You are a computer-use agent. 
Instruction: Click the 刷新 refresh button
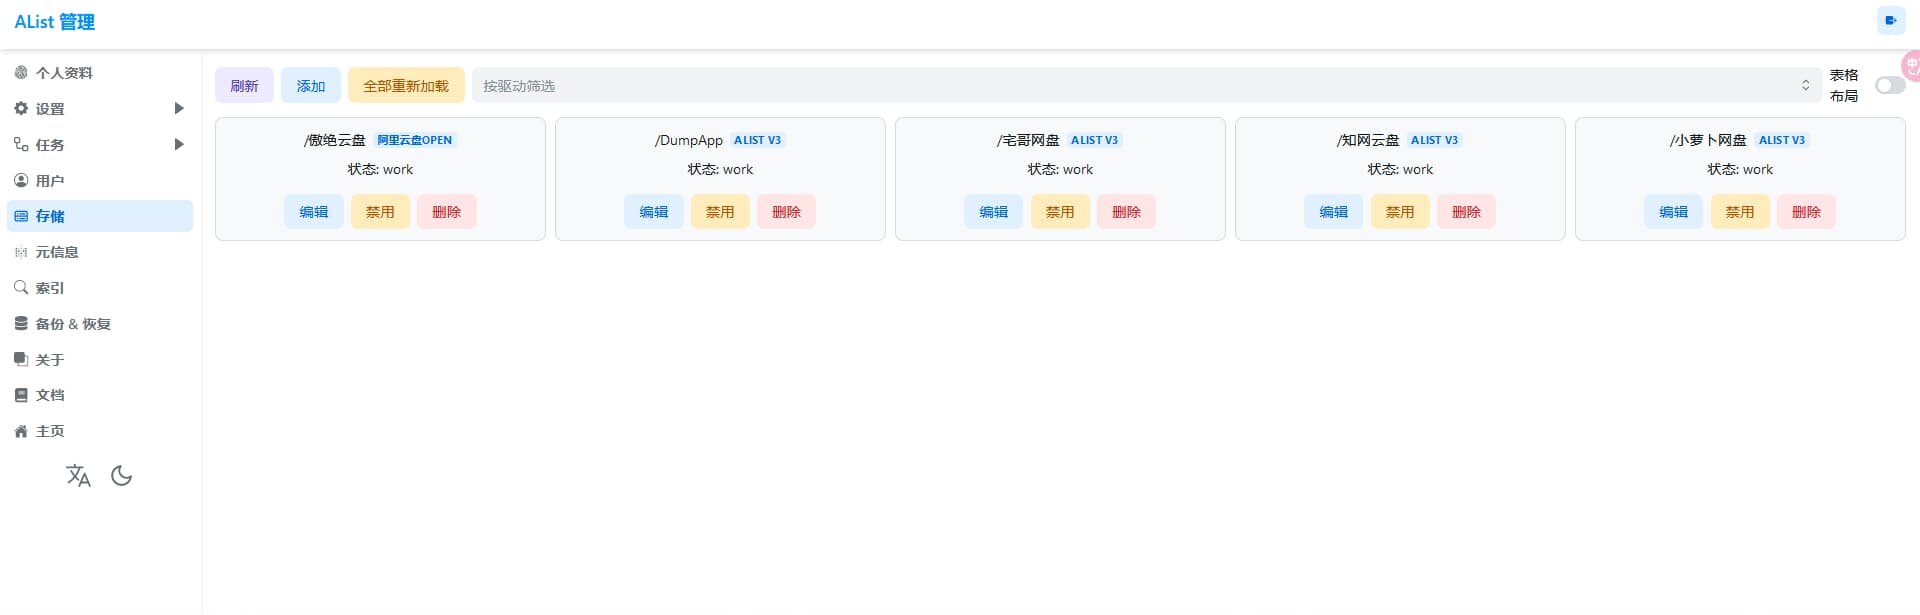[x=244, y=85]
